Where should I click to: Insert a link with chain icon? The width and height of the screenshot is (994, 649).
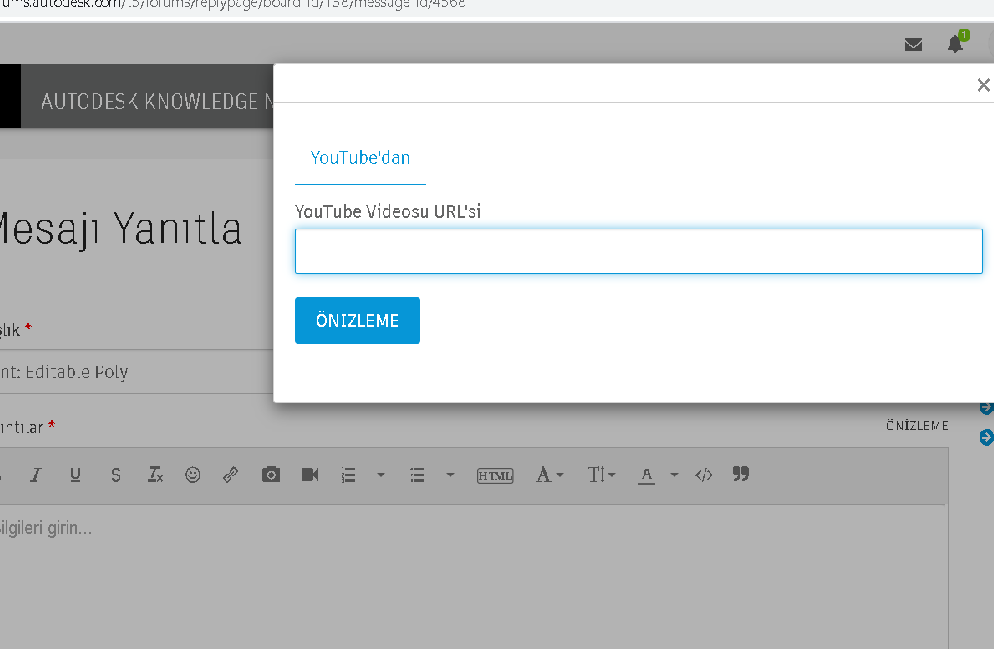(x=231, y=475)
